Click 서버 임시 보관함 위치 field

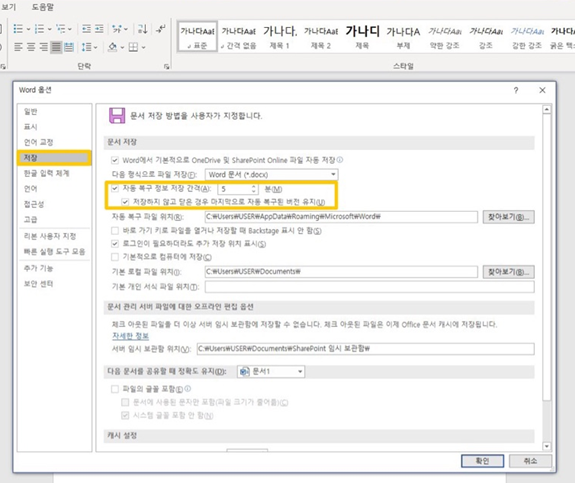(x=365, y=349)
